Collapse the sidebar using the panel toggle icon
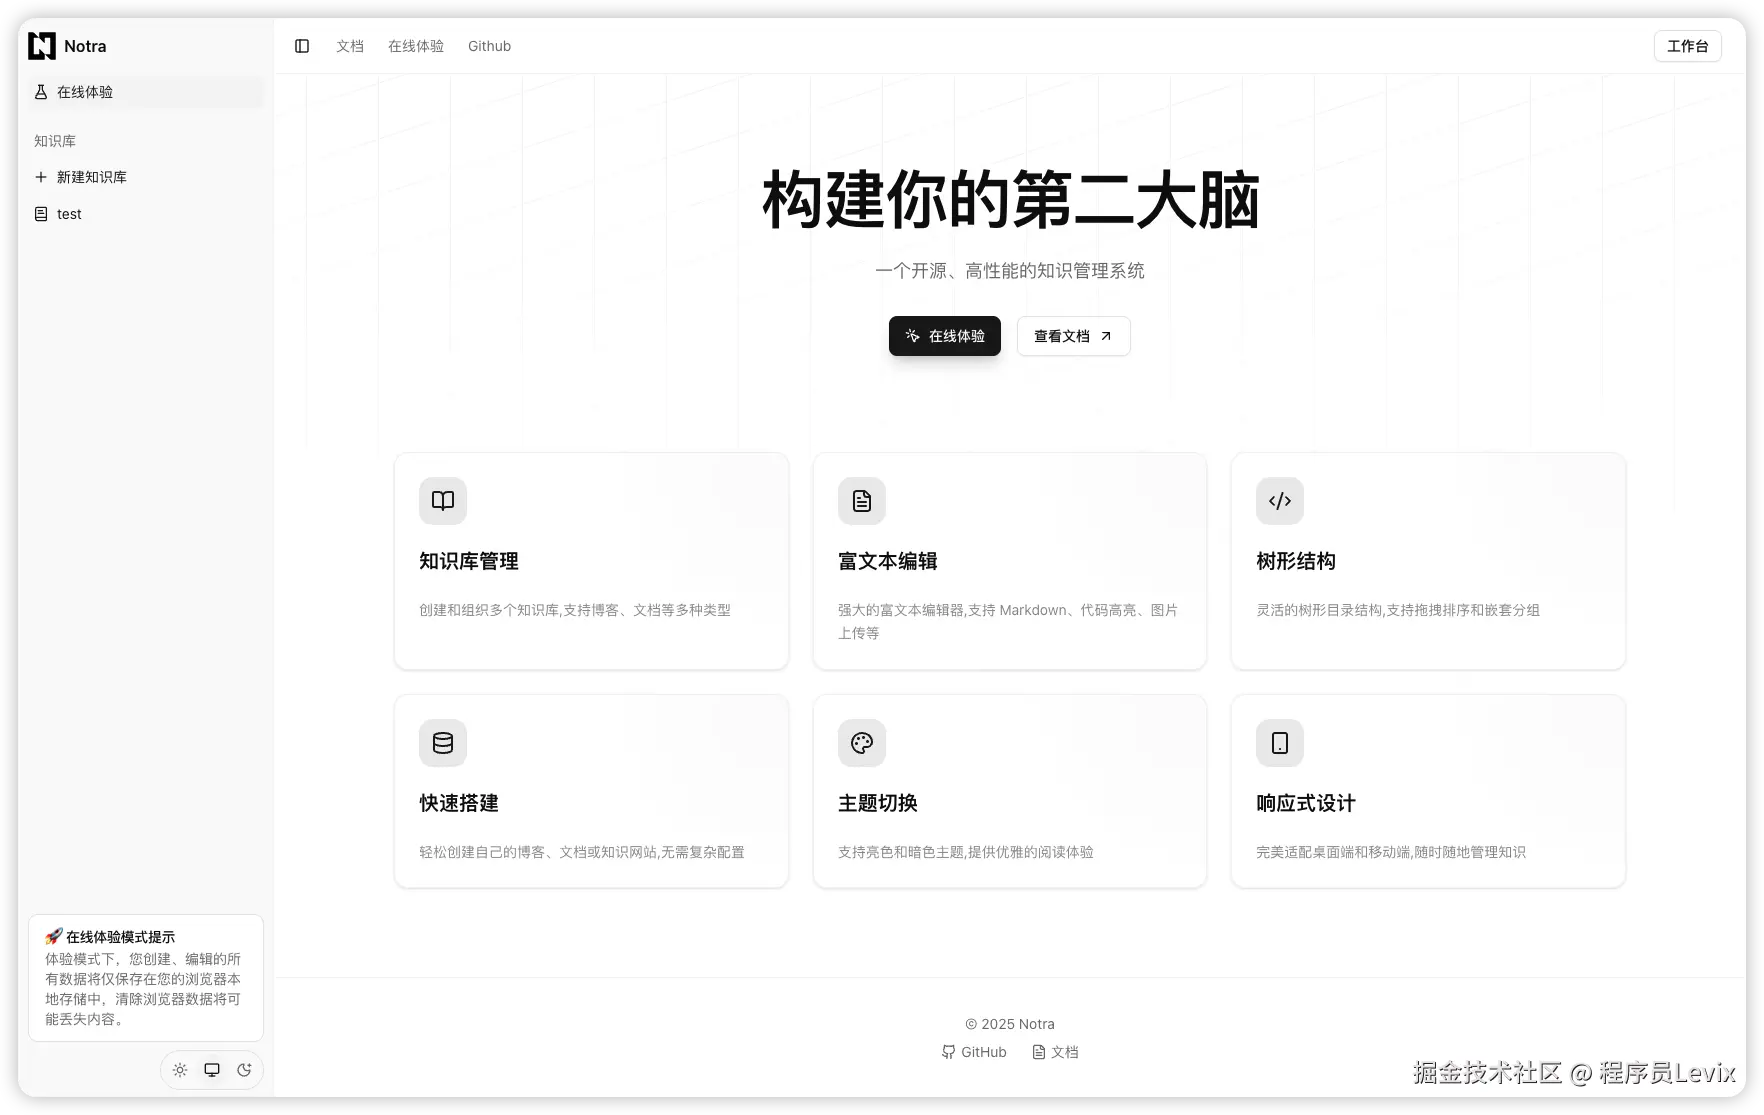The height and width of the screenshot is (1115, 1764). coord(301,46)
